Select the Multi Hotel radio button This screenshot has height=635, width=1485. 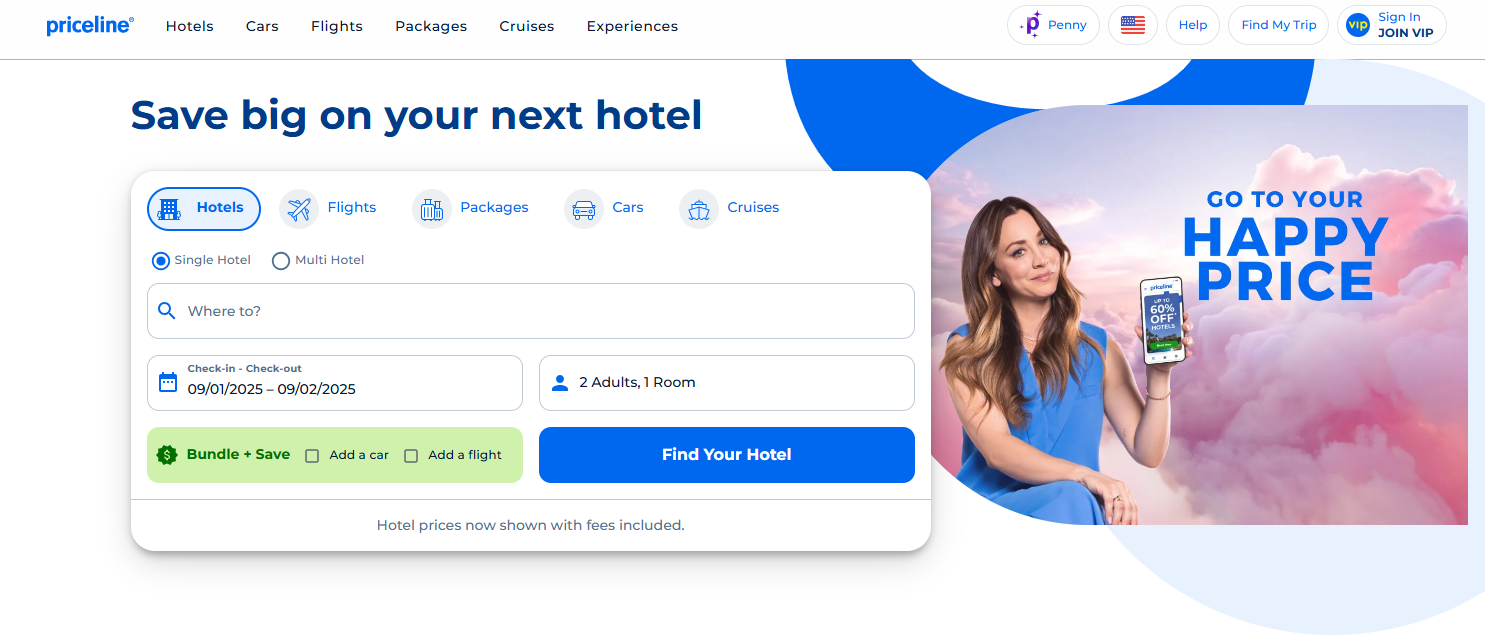coord(281,261)
